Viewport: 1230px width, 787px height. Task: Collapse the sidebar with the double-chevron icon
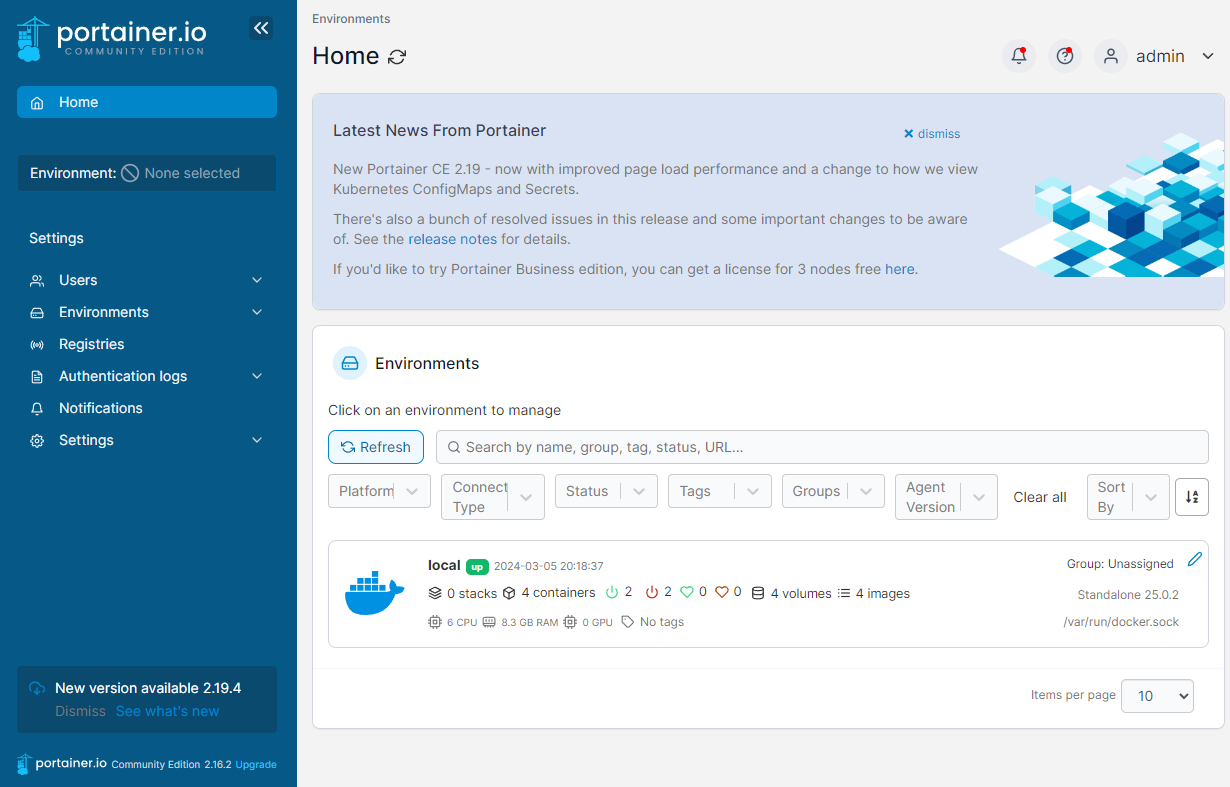(x=261, y=28)
